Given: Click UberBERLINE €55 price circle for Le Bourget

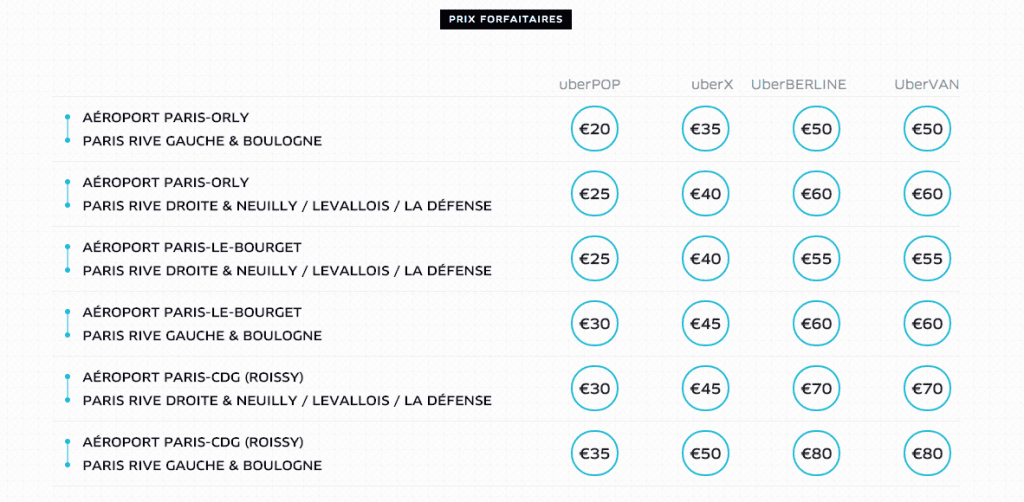Looking at the screenshot, I should [x=817, y=259].
